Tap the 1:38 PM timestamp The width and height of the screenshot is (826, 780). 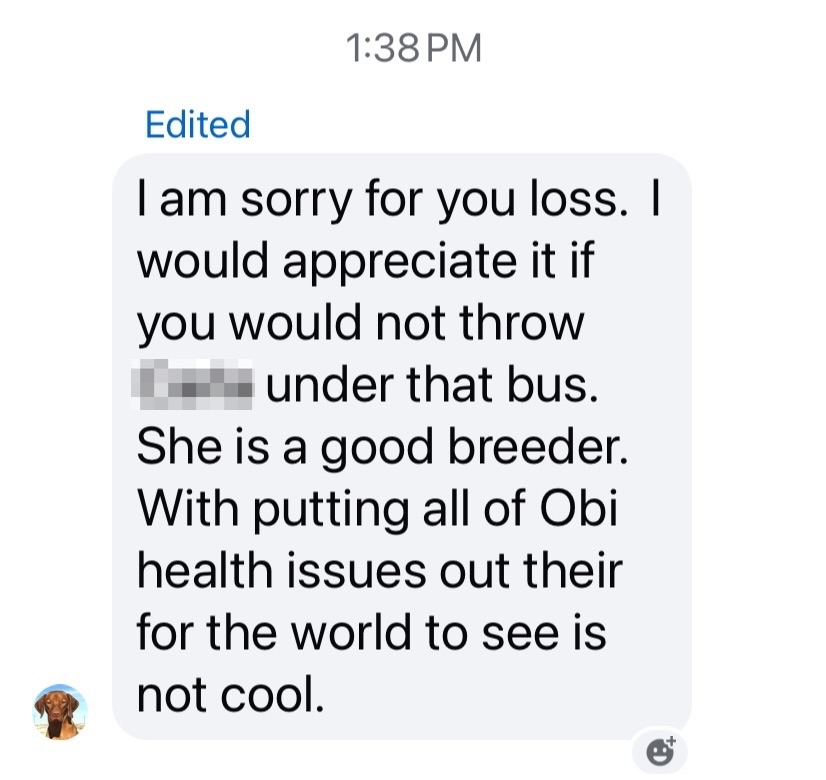pos(414,48)
